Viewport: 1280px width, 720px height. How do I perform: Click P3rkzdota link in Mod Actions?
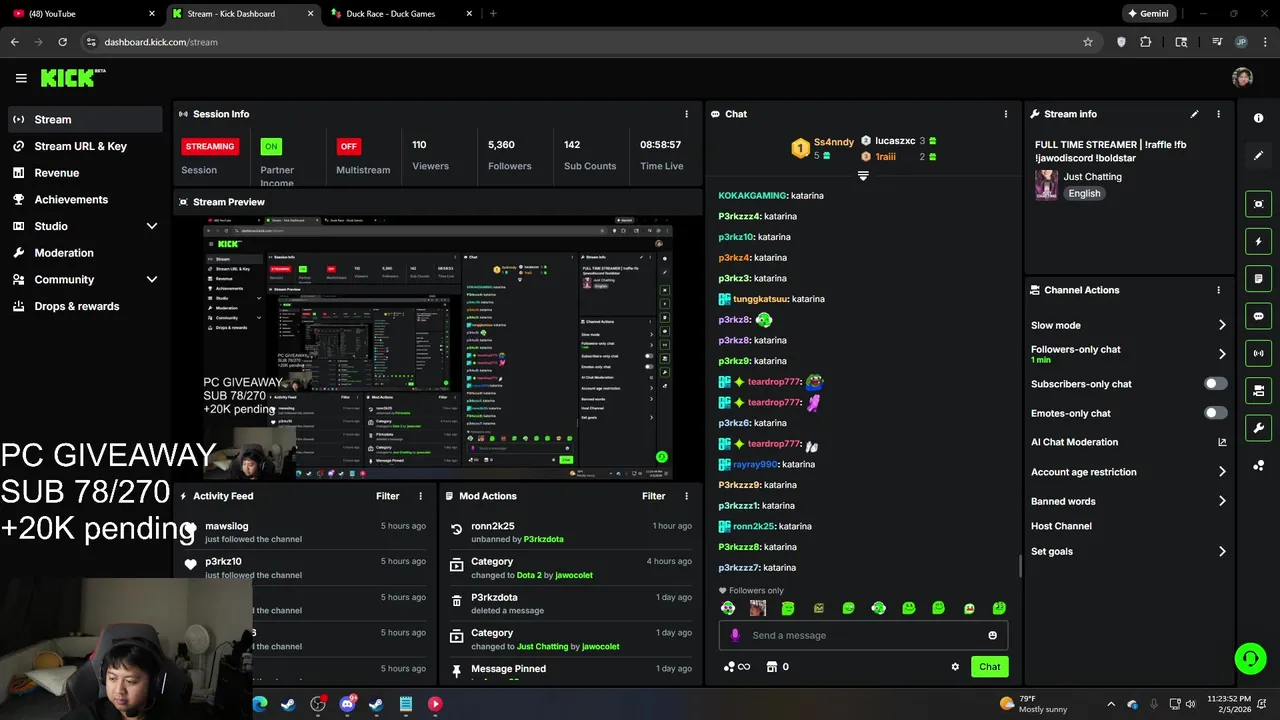tap(544, 539)
